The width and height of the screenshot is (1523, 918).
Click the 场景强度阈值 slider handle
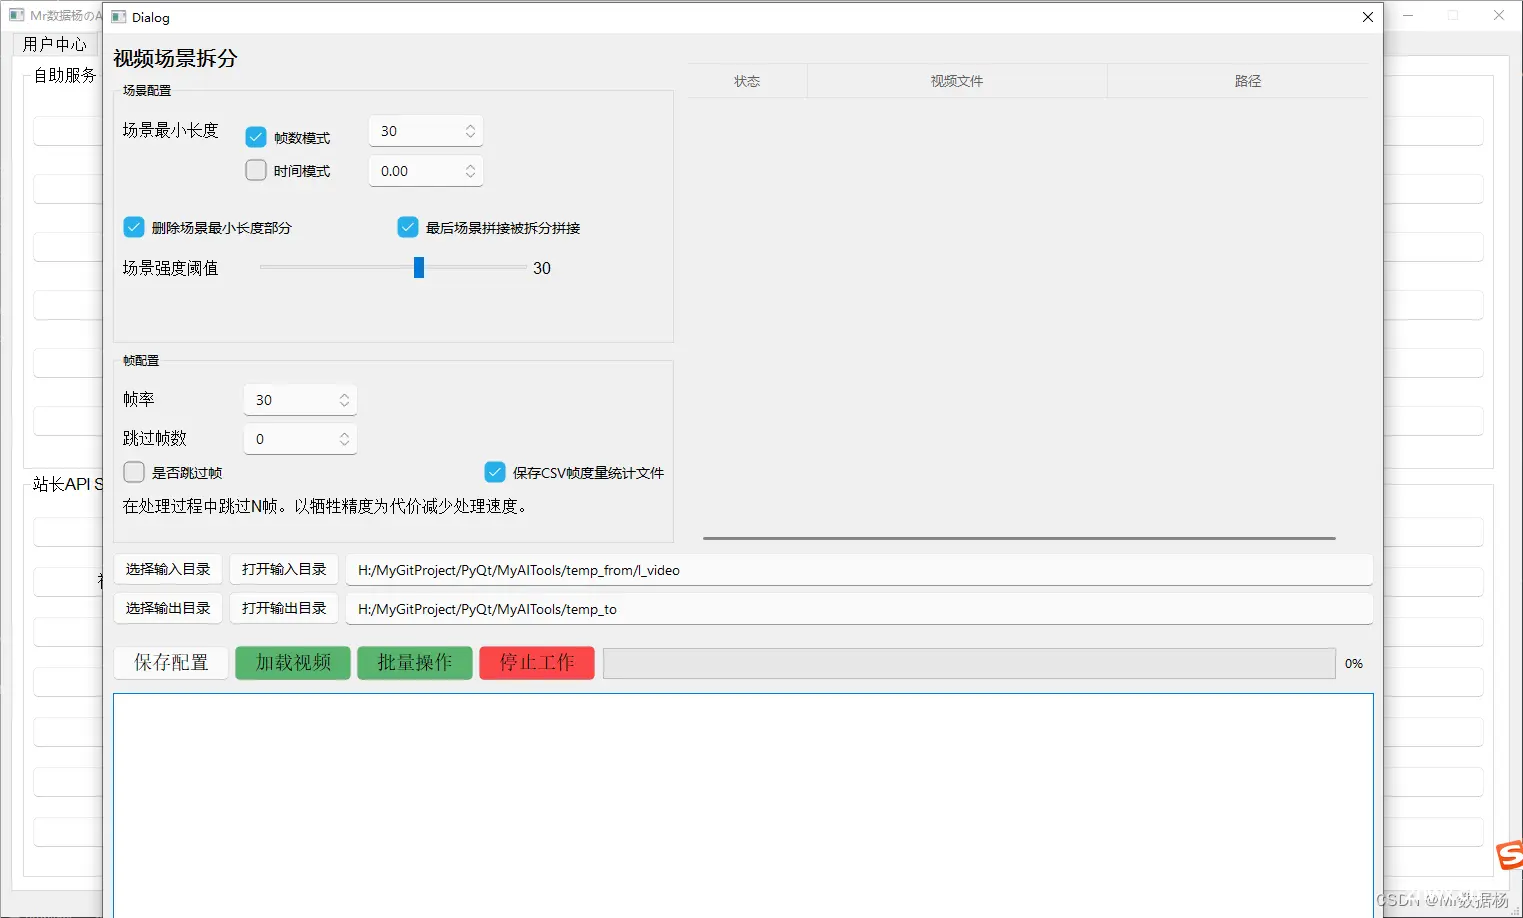point(419,267)
